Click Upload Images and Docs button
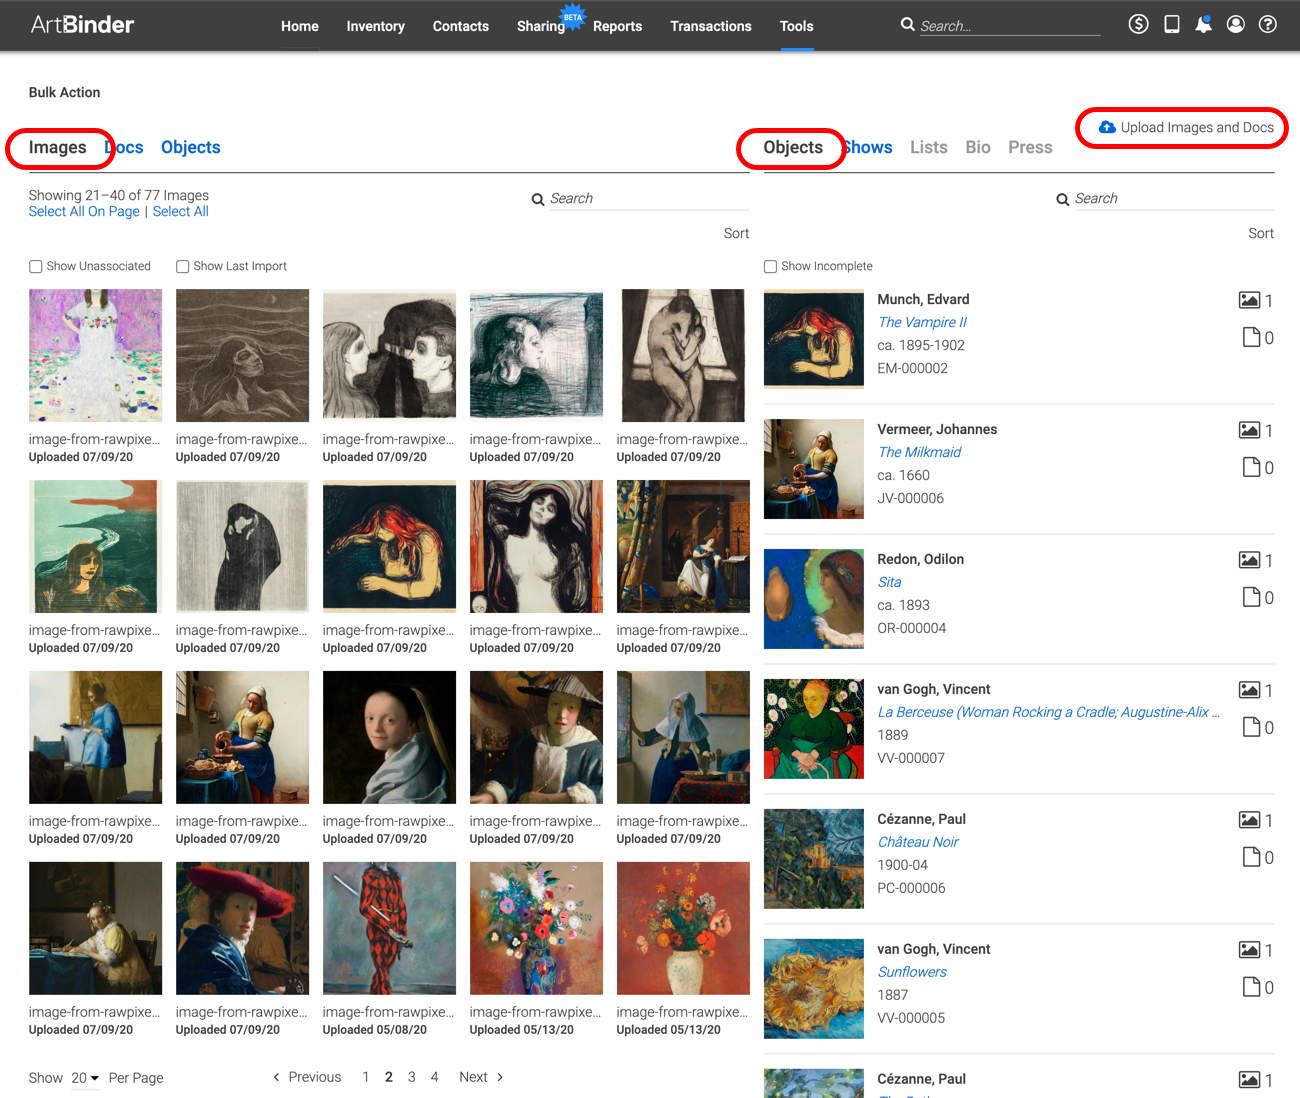The width and height of the screenshot is (1300, 1098). point(1186,127)
